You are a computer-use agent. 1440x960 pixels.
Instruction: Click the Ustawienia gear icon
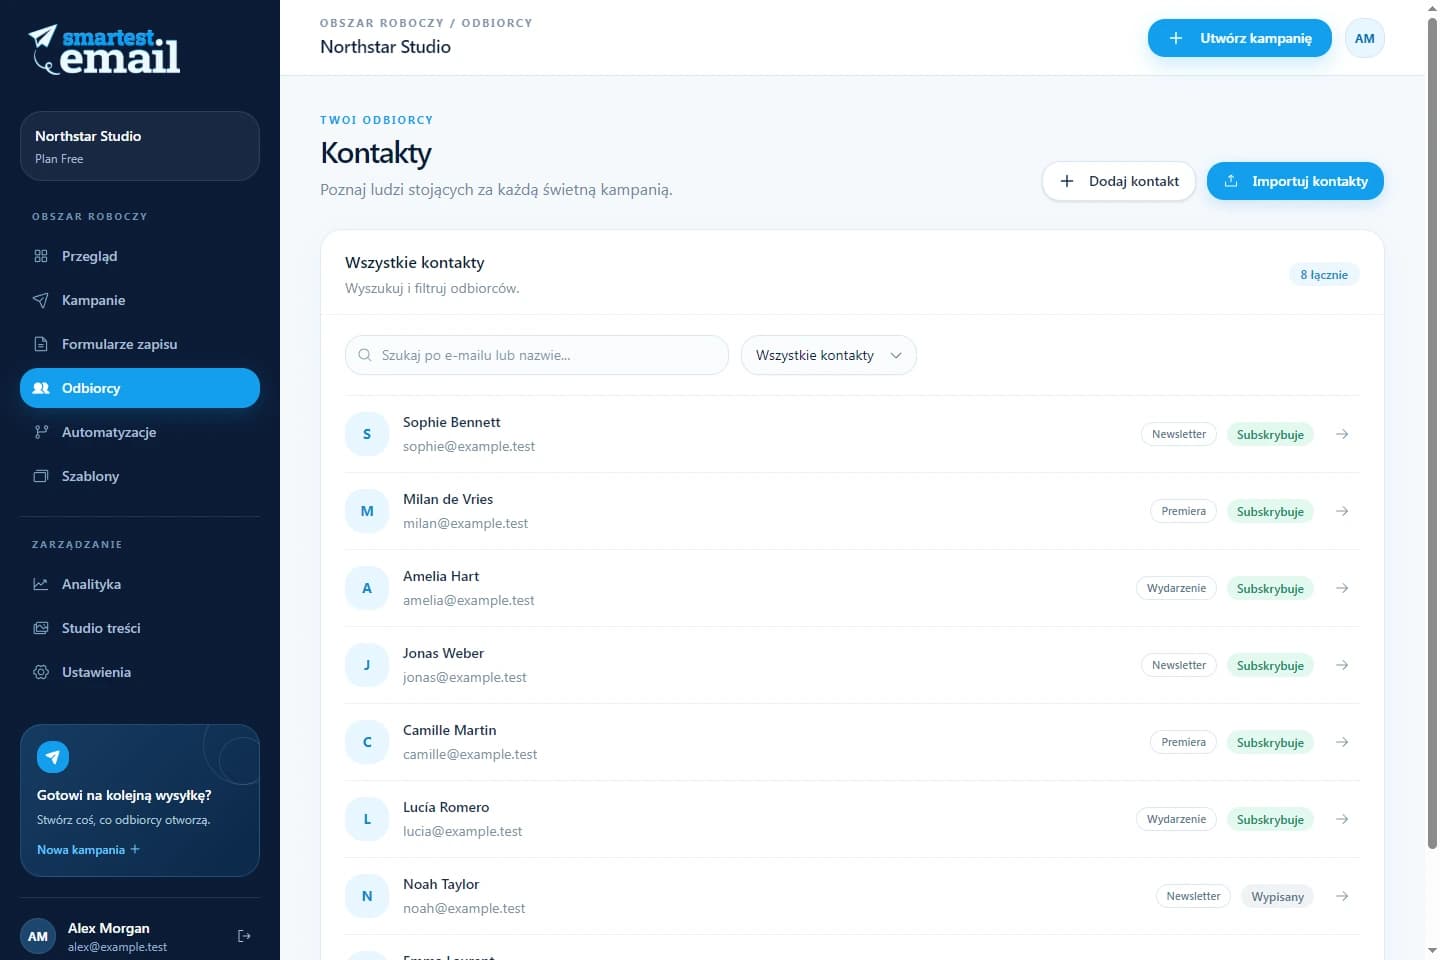41,672
